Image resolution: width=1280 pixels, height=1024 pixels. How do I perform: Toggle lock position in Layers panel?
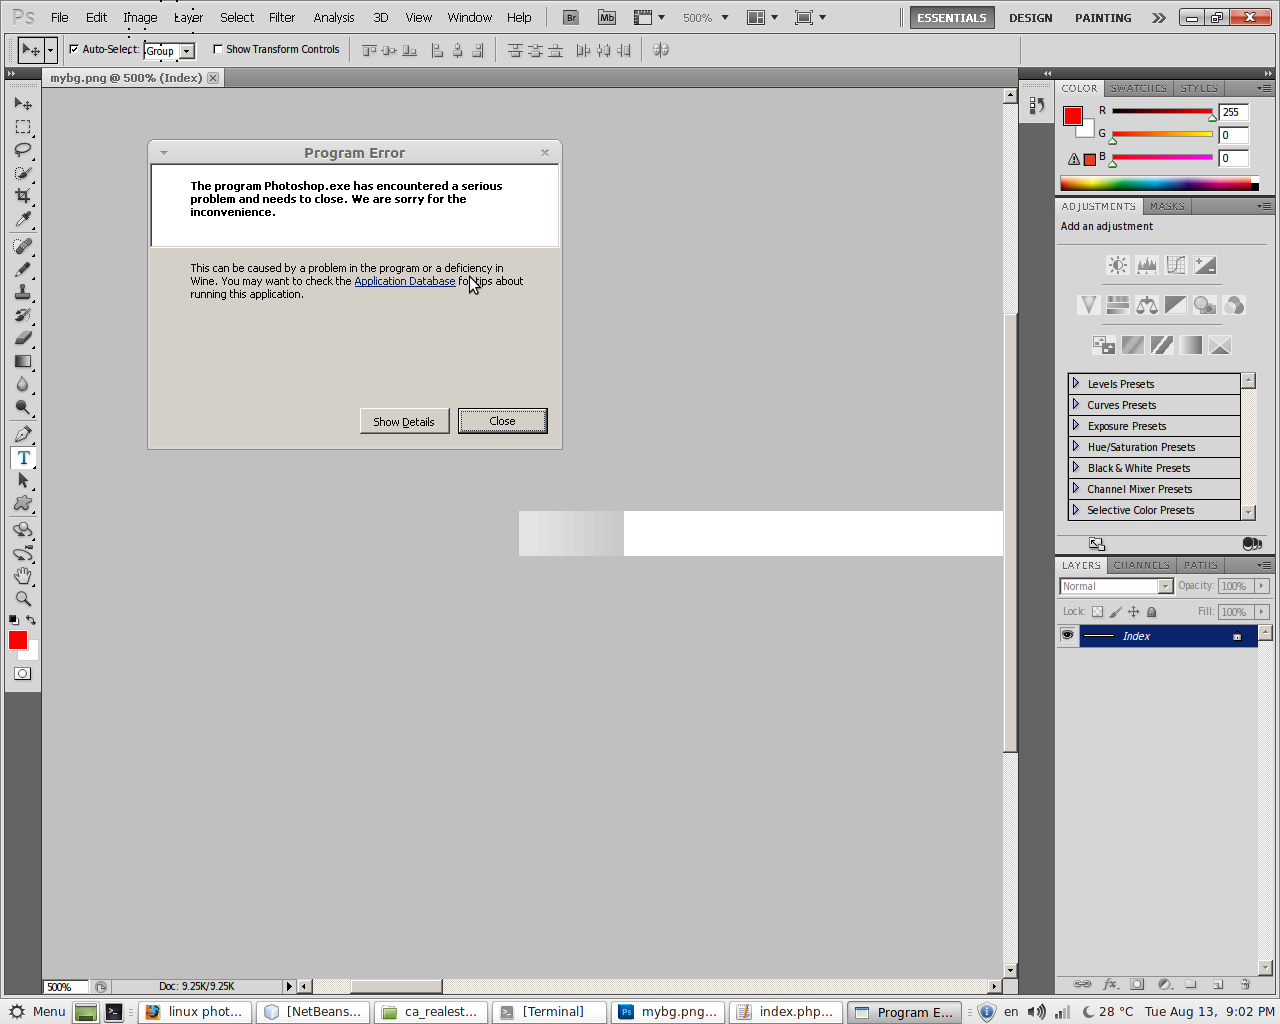tap(1133, 612)
